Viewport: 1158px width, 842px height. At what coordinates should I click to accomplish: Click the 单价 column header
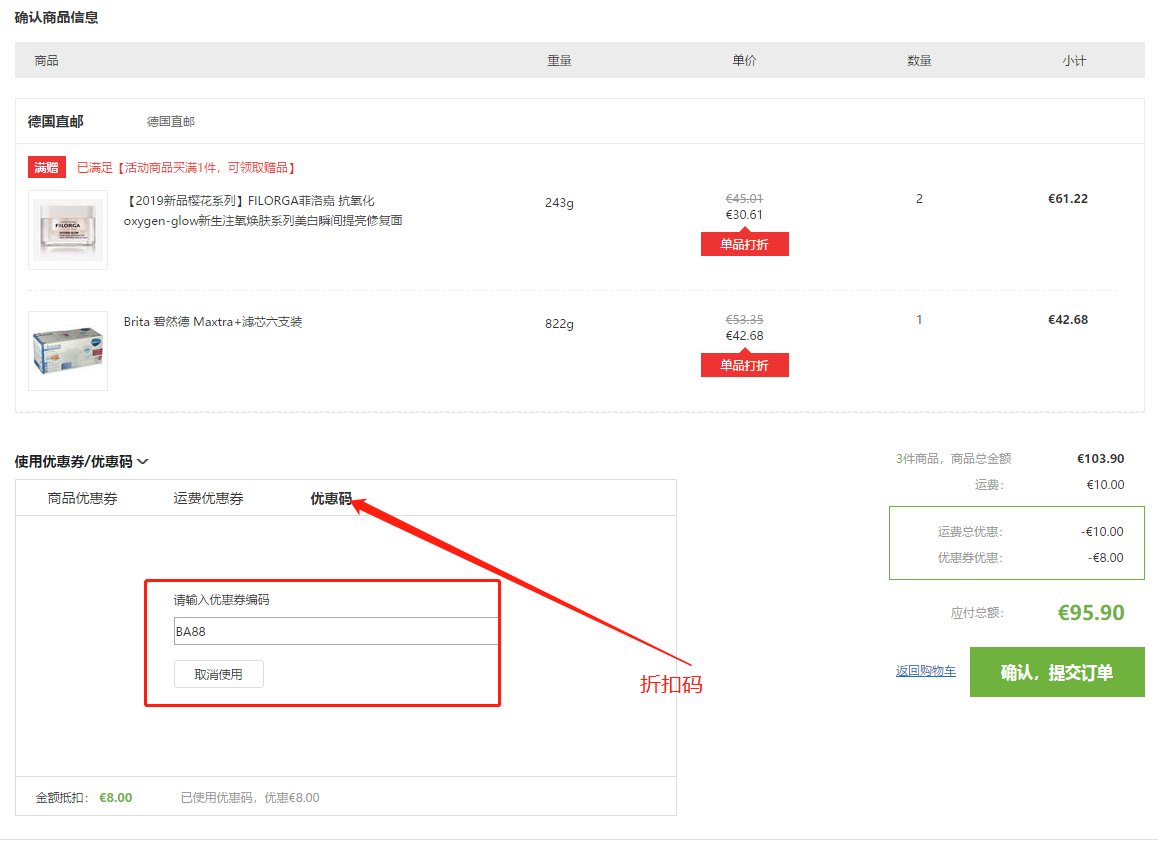point(744,61)
